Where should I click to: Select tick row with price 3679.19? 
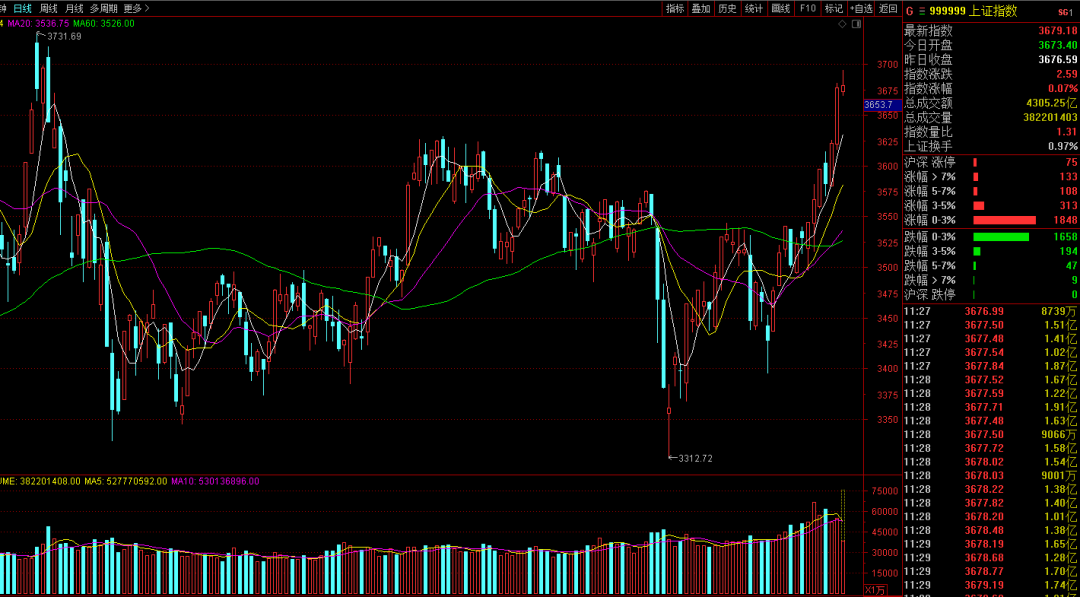[991, 585]
